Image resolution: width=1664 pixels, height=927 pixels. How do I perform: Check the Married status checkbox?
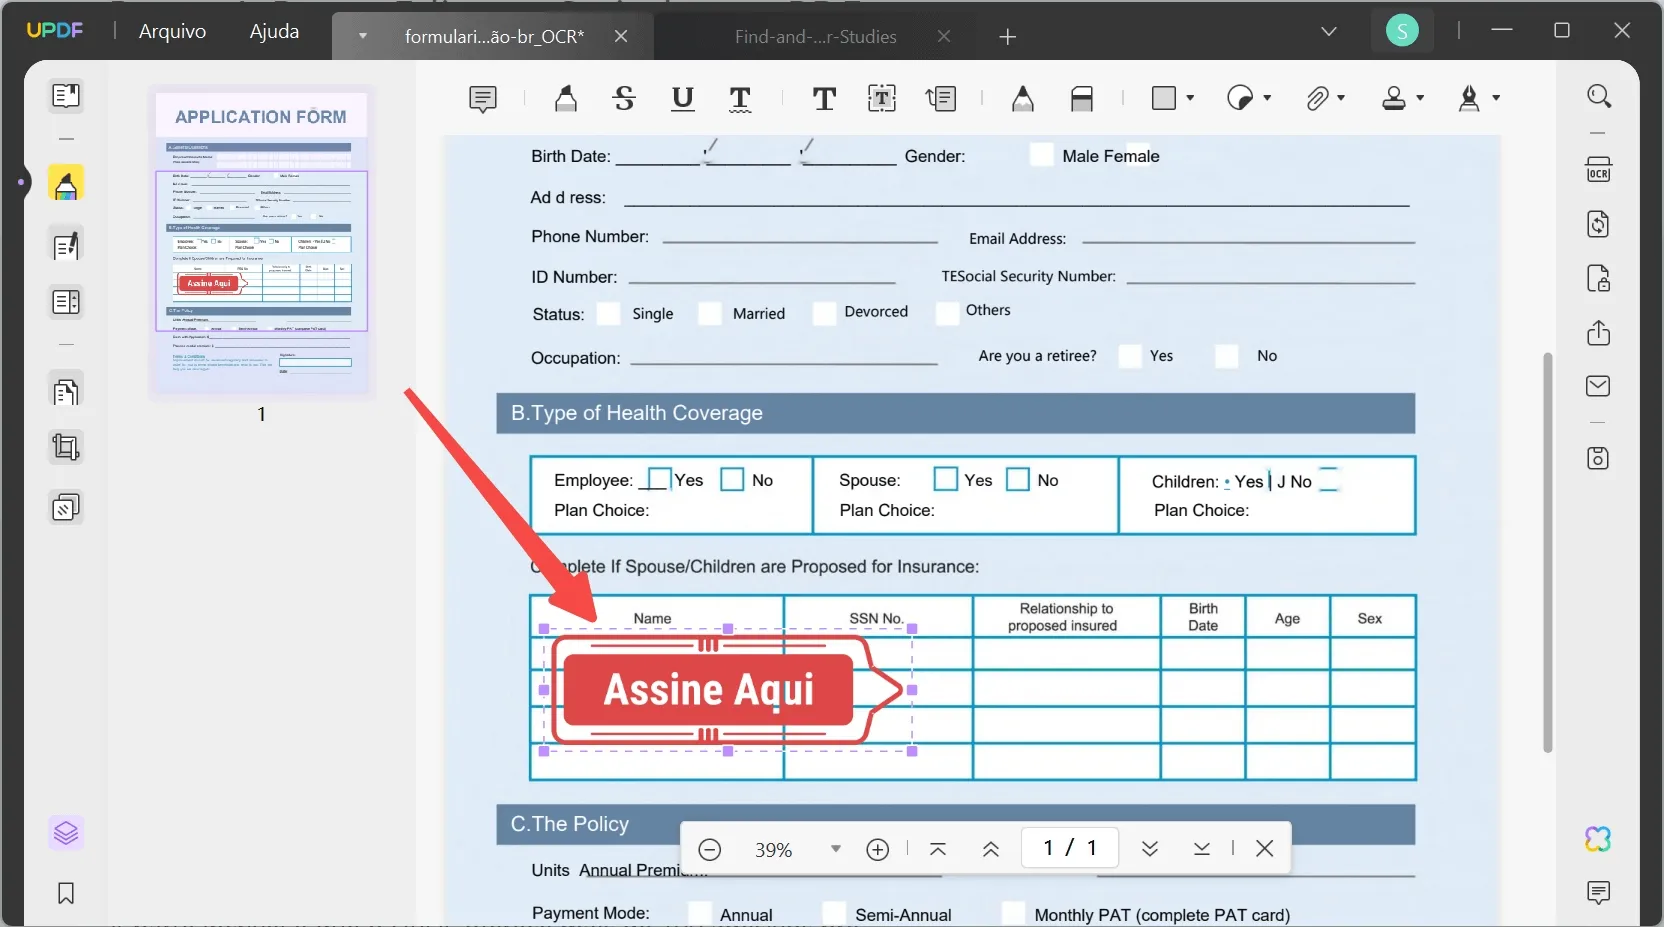click(x=711, y=313)
